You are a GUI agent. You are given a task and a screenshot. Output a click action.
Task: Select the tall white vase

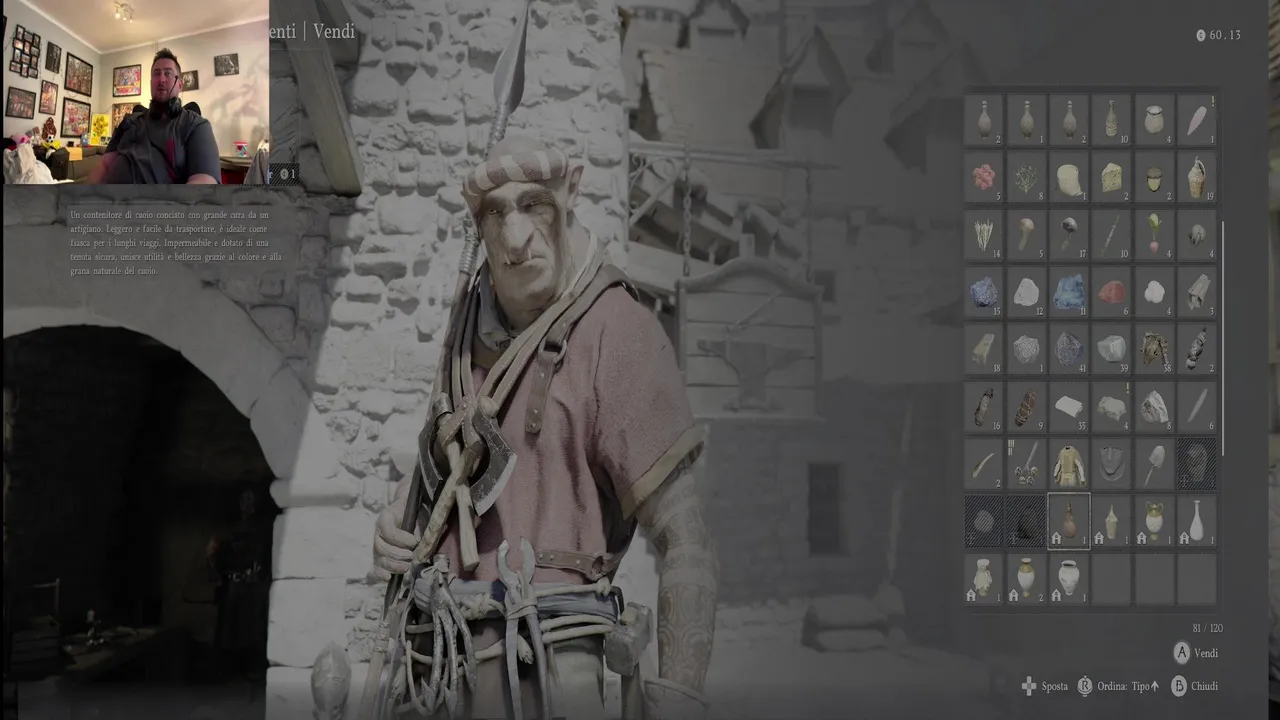(x=1197, y=520)
